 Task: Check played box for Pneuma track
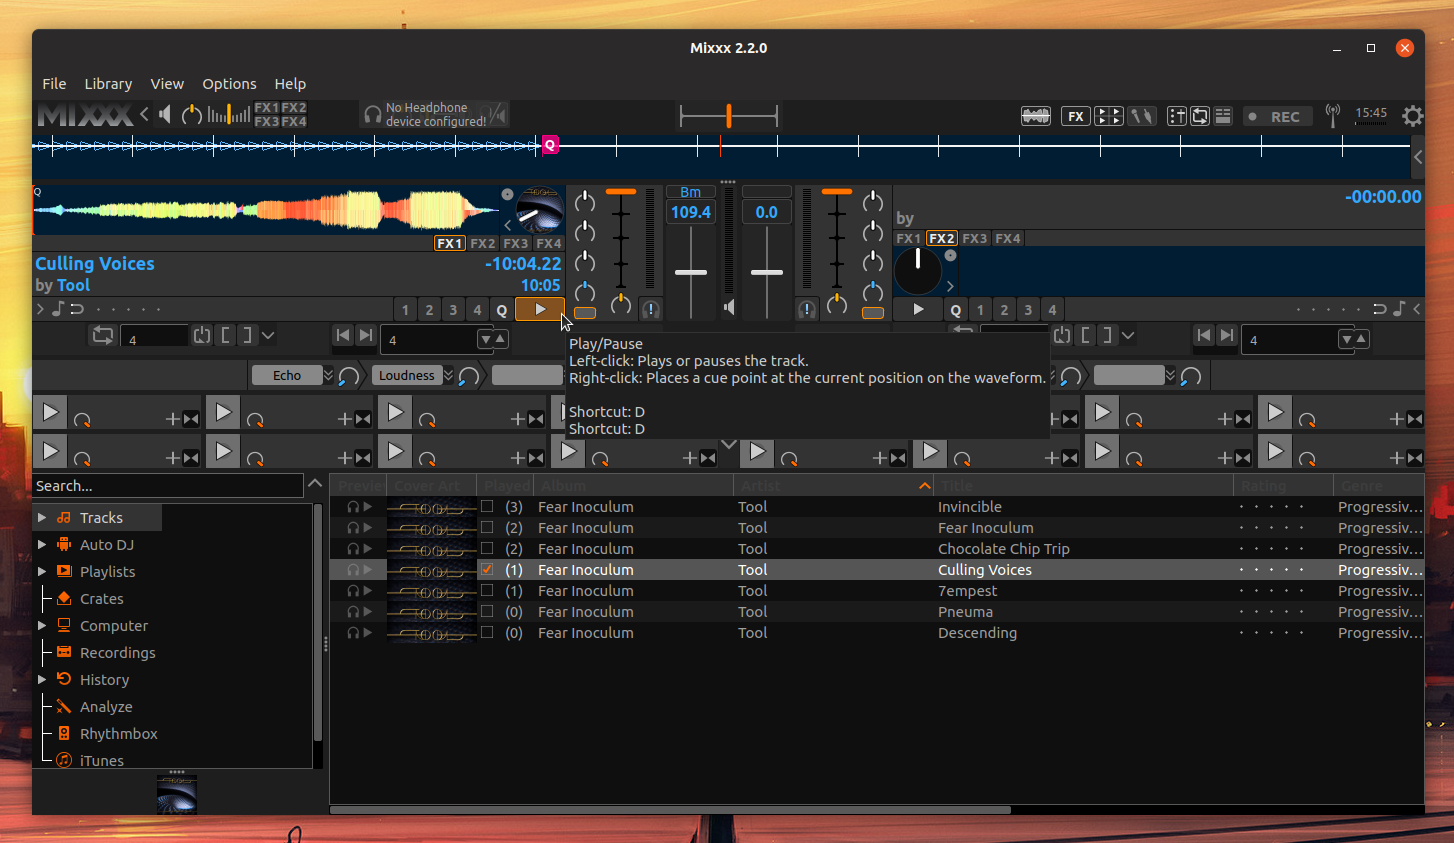click(x=487, y=611)
